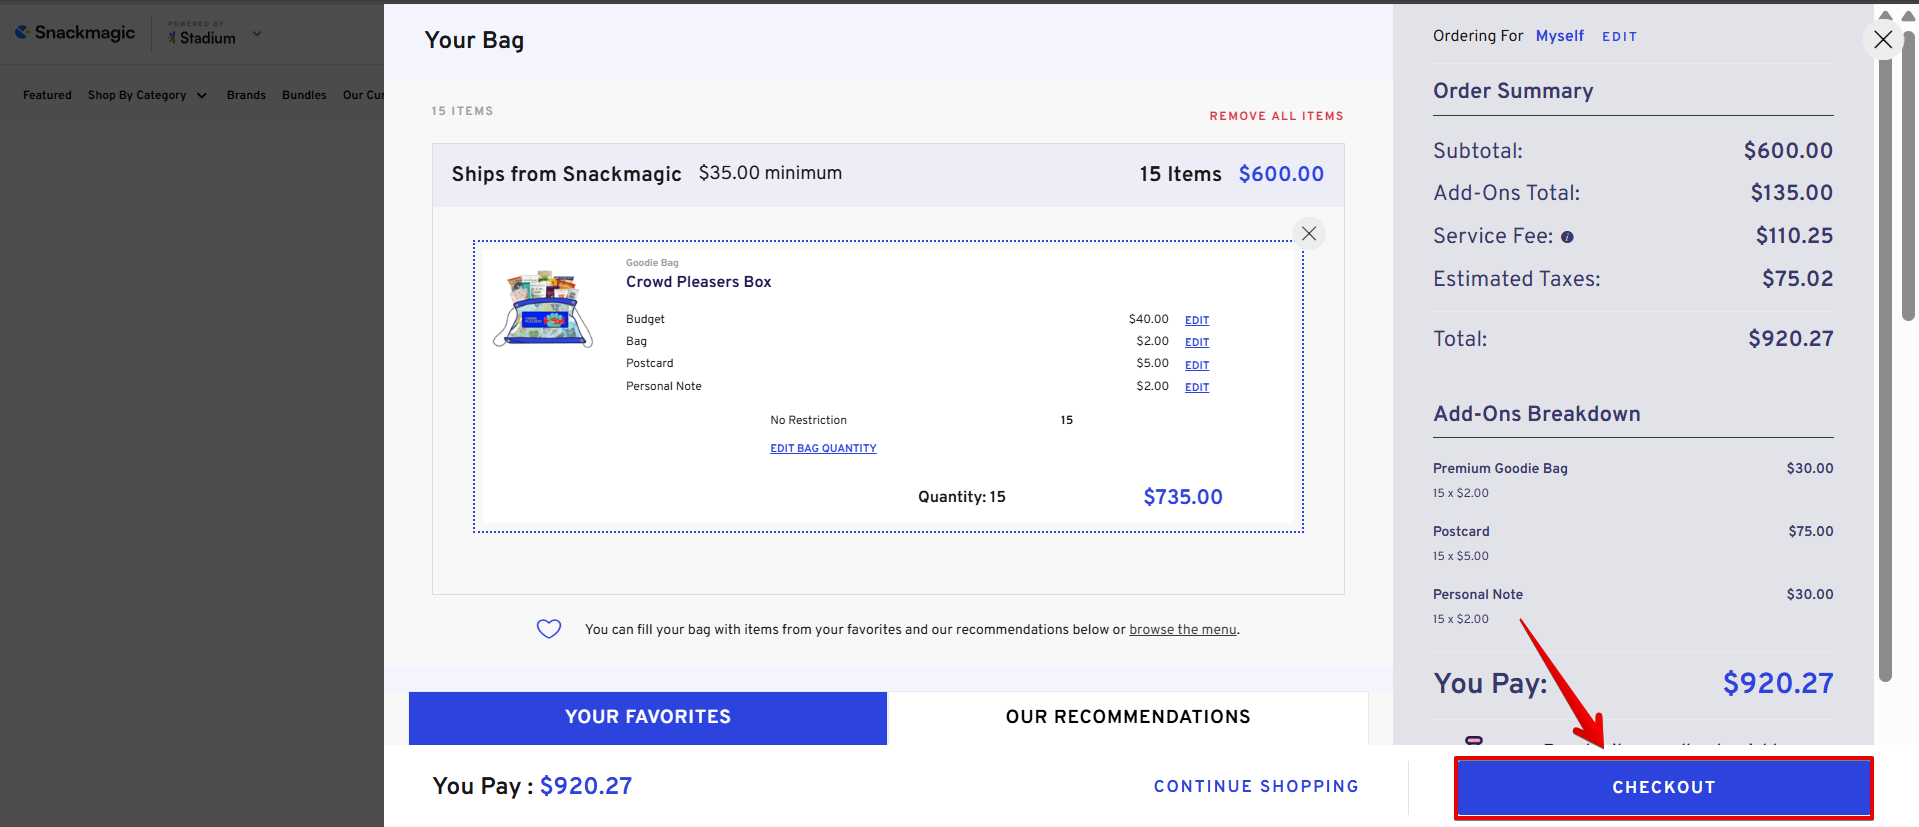The height and width of the screenshot is (827, 1919).
Task: Switch to Our Recommendations tab
Action: [1127, 717]
